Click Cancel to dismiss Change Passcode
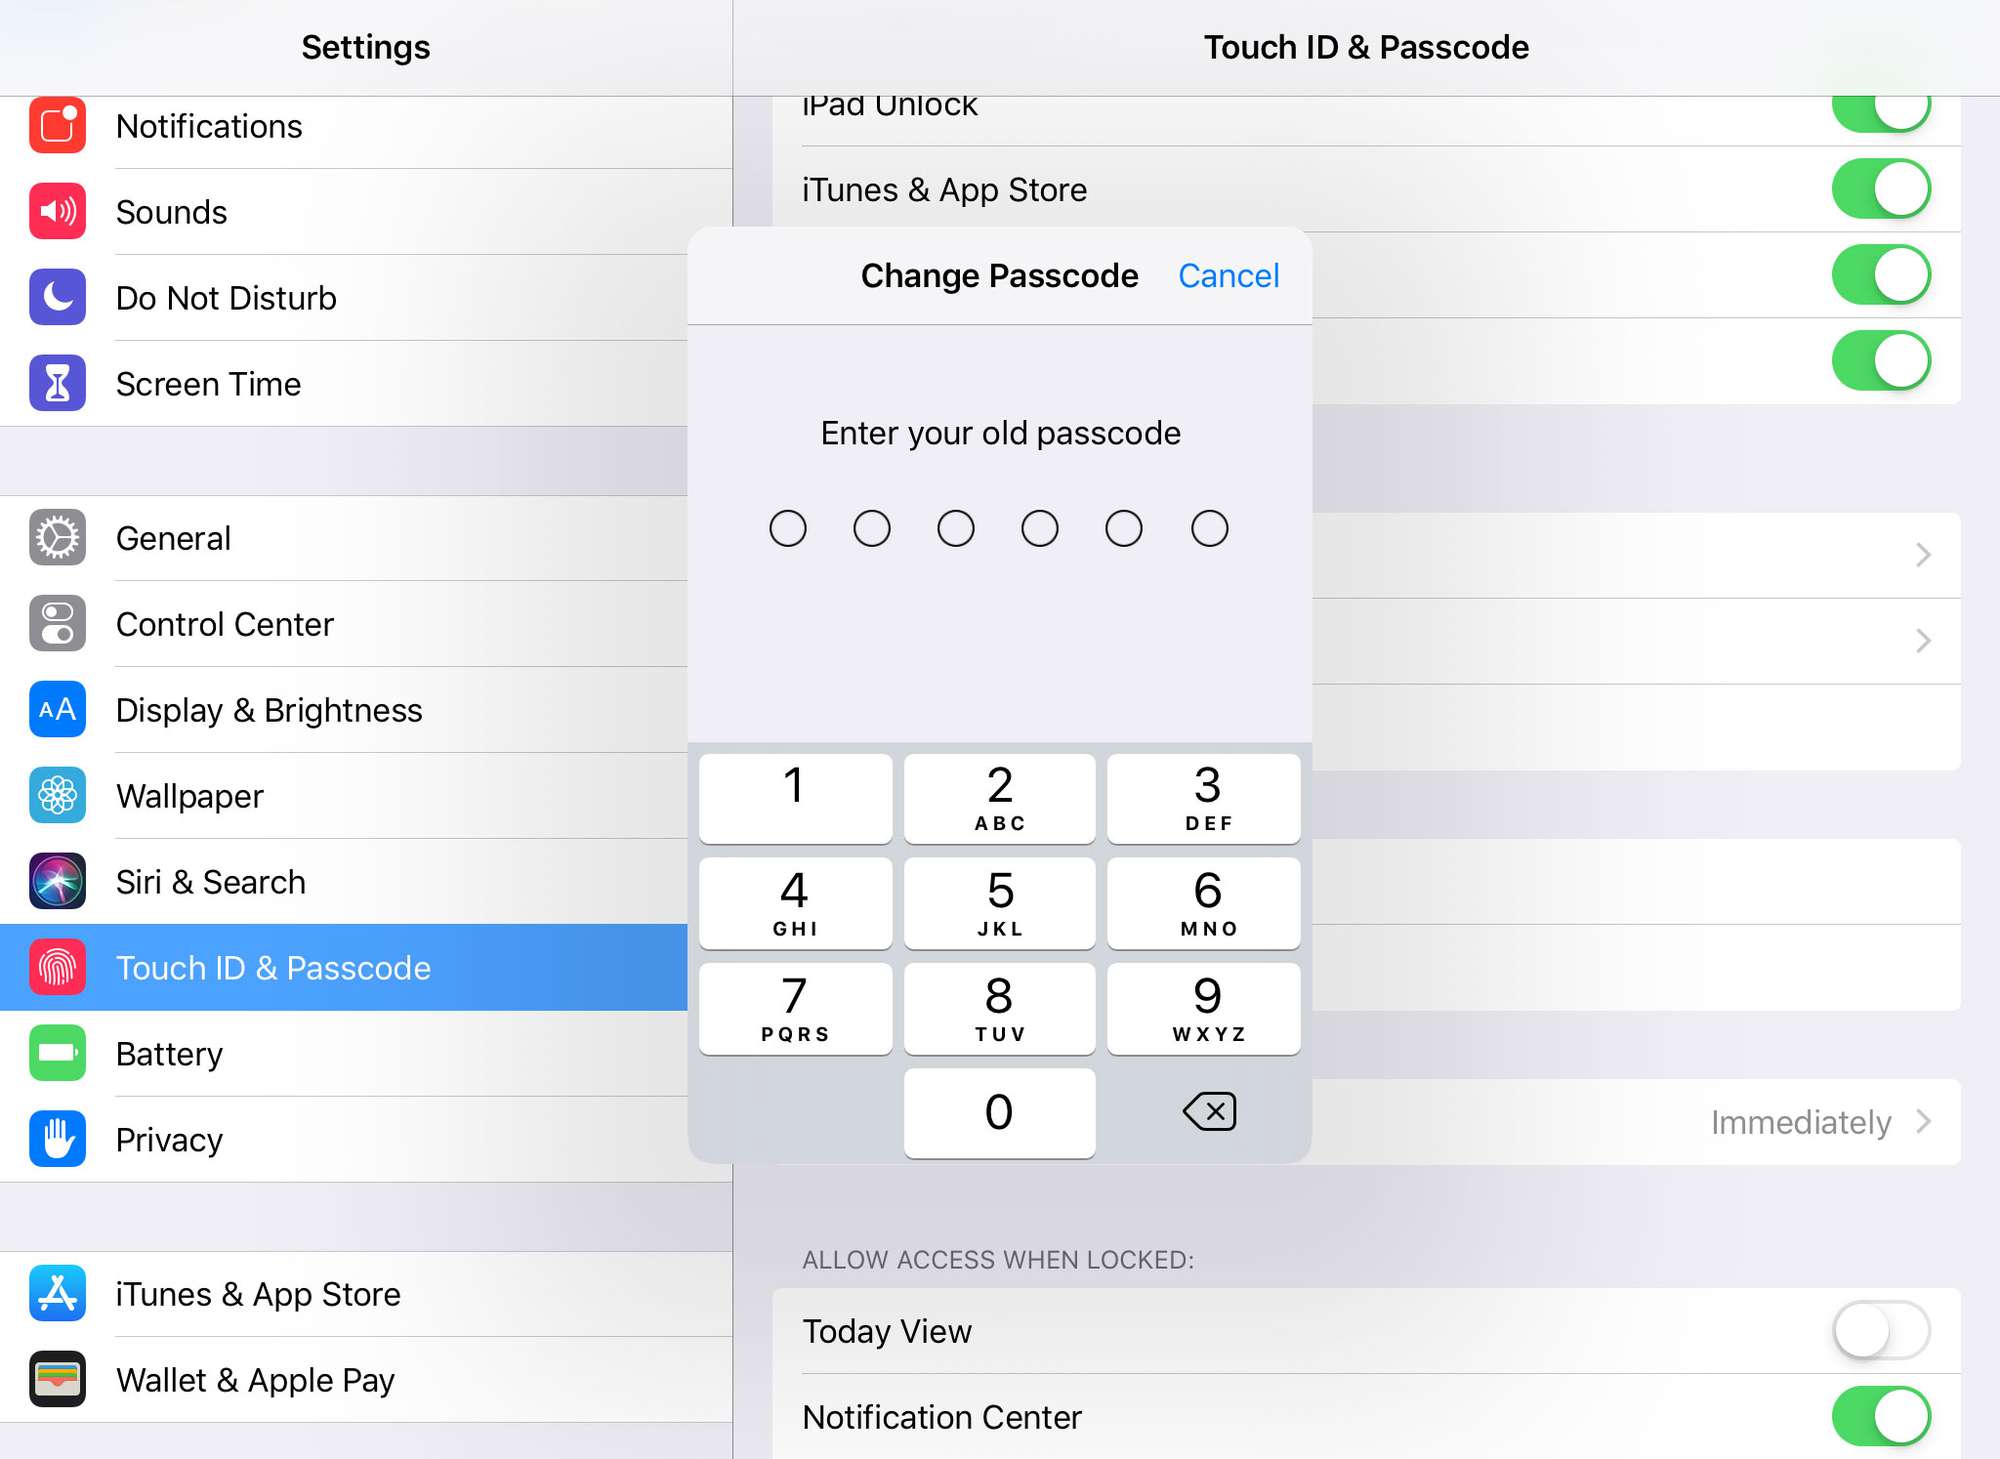 pos(1228,278)
